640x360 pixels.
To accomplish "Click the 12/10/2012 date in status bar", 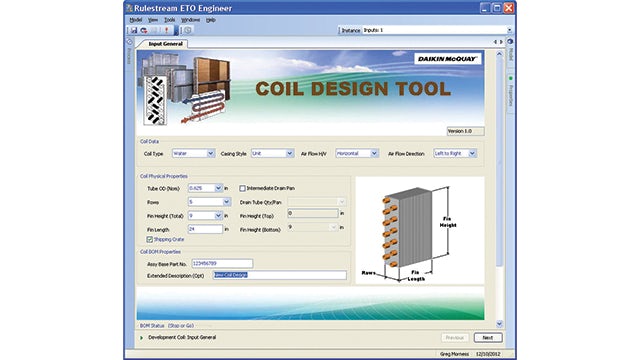I will [488, 354].
